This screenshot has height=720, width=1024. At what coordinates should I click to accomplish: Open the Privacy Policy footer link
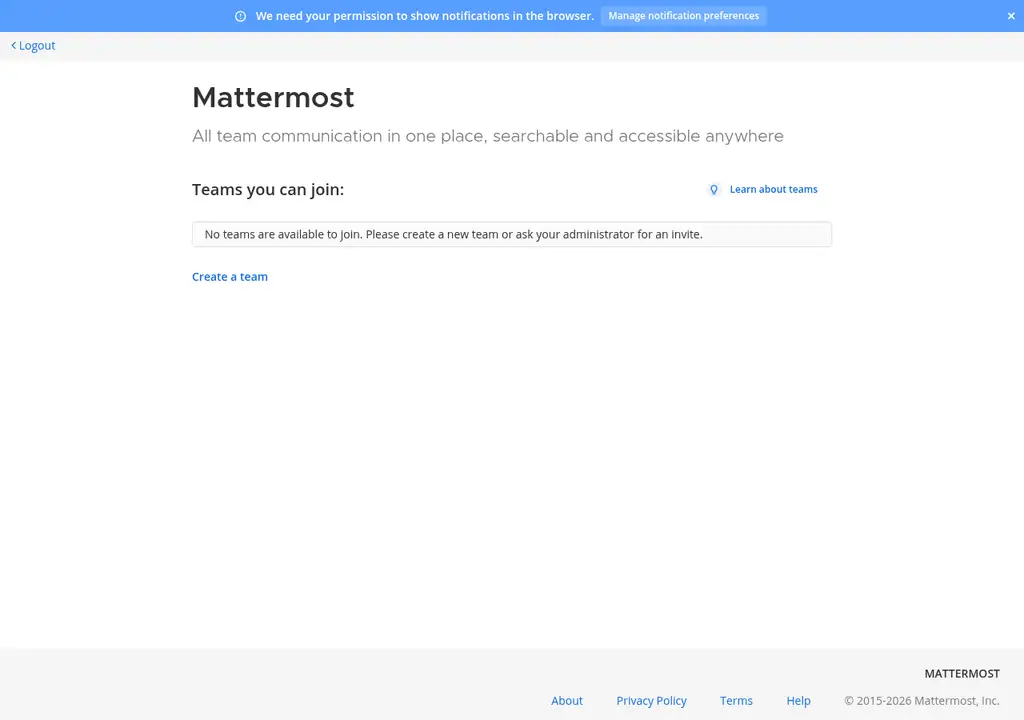[x=651, y=700]
